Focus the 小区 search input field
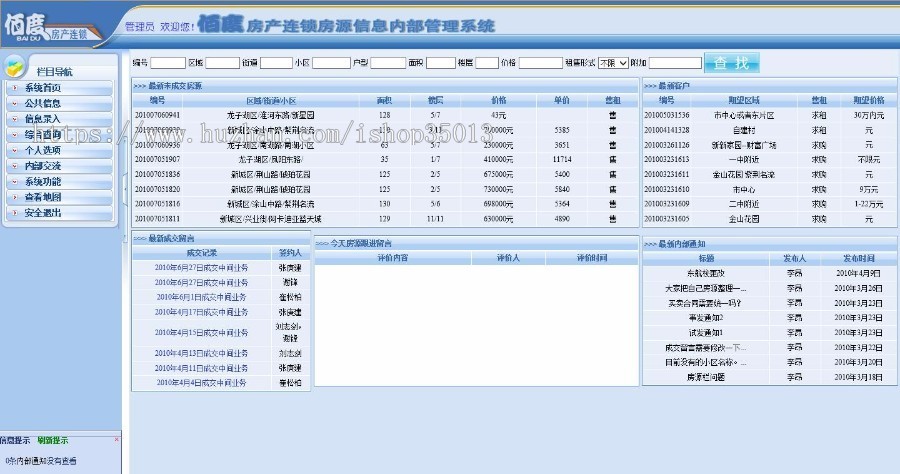Viewport: 900px width, 474px height. click(331, 63)
